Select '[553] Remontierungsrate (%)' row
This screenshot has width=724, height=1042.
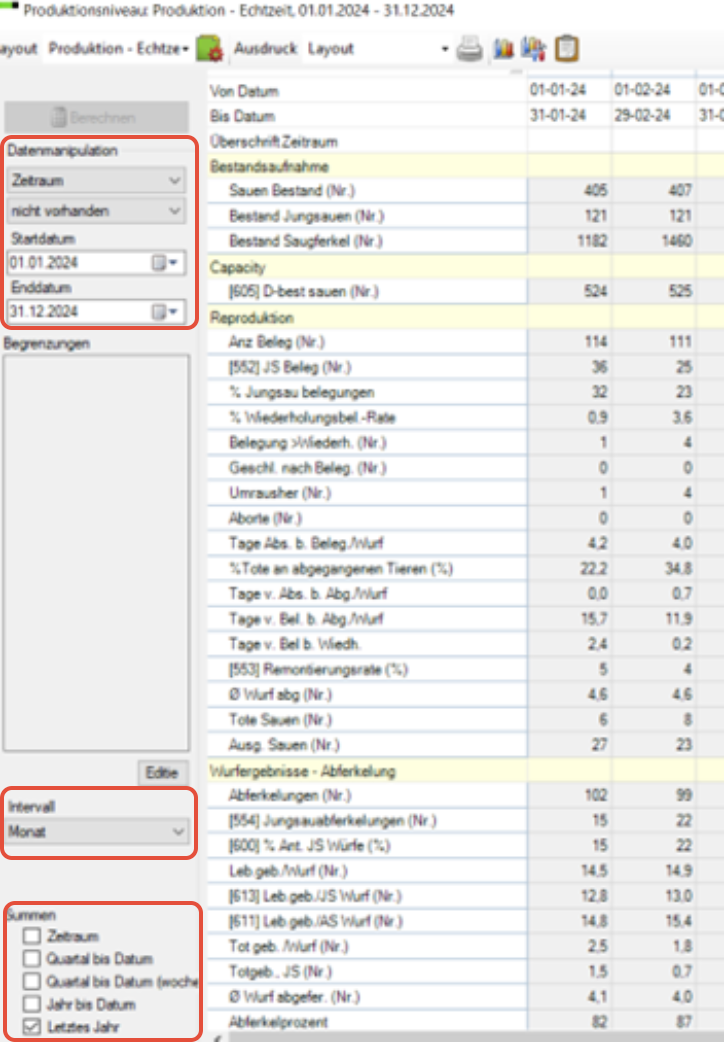coord(367,669)
